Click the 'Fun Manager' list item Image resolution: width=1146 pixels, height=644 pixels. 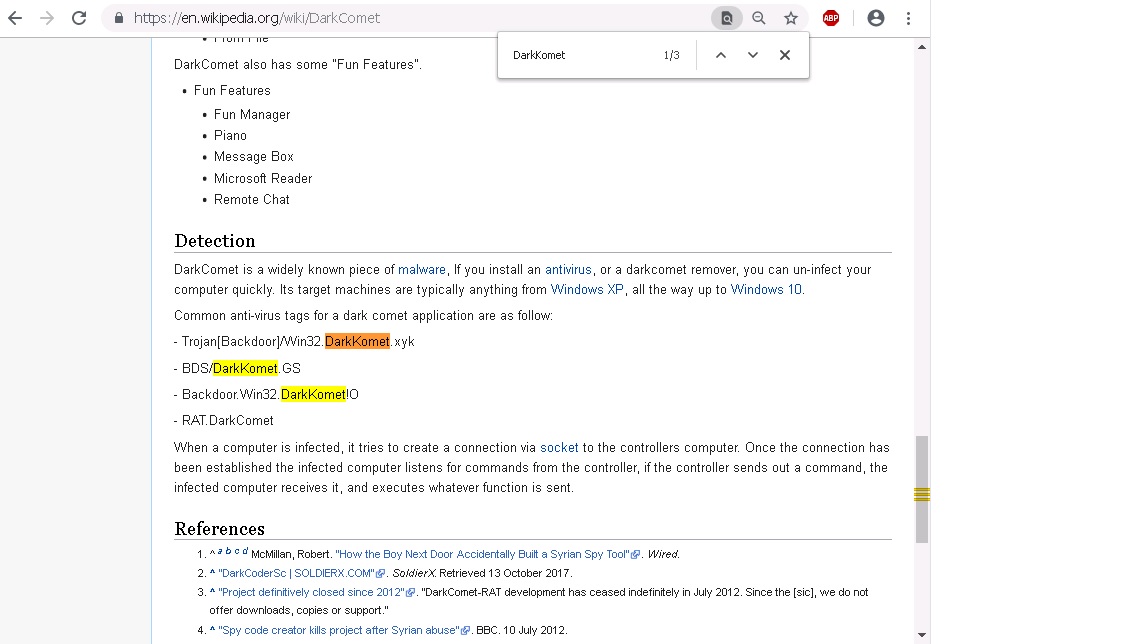coord(252,115)
